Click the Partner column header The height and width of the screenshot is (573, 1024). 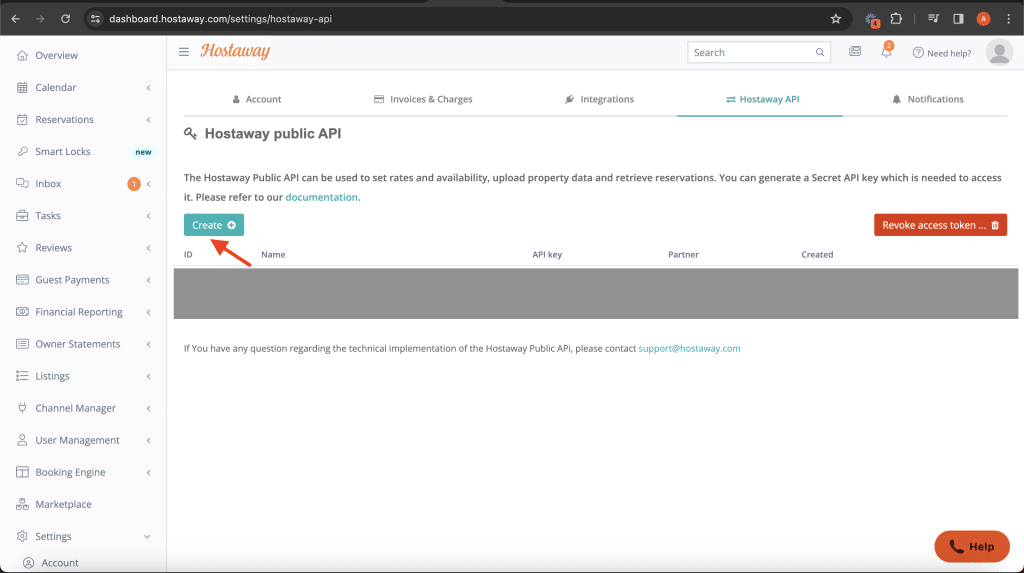[683, 254]
